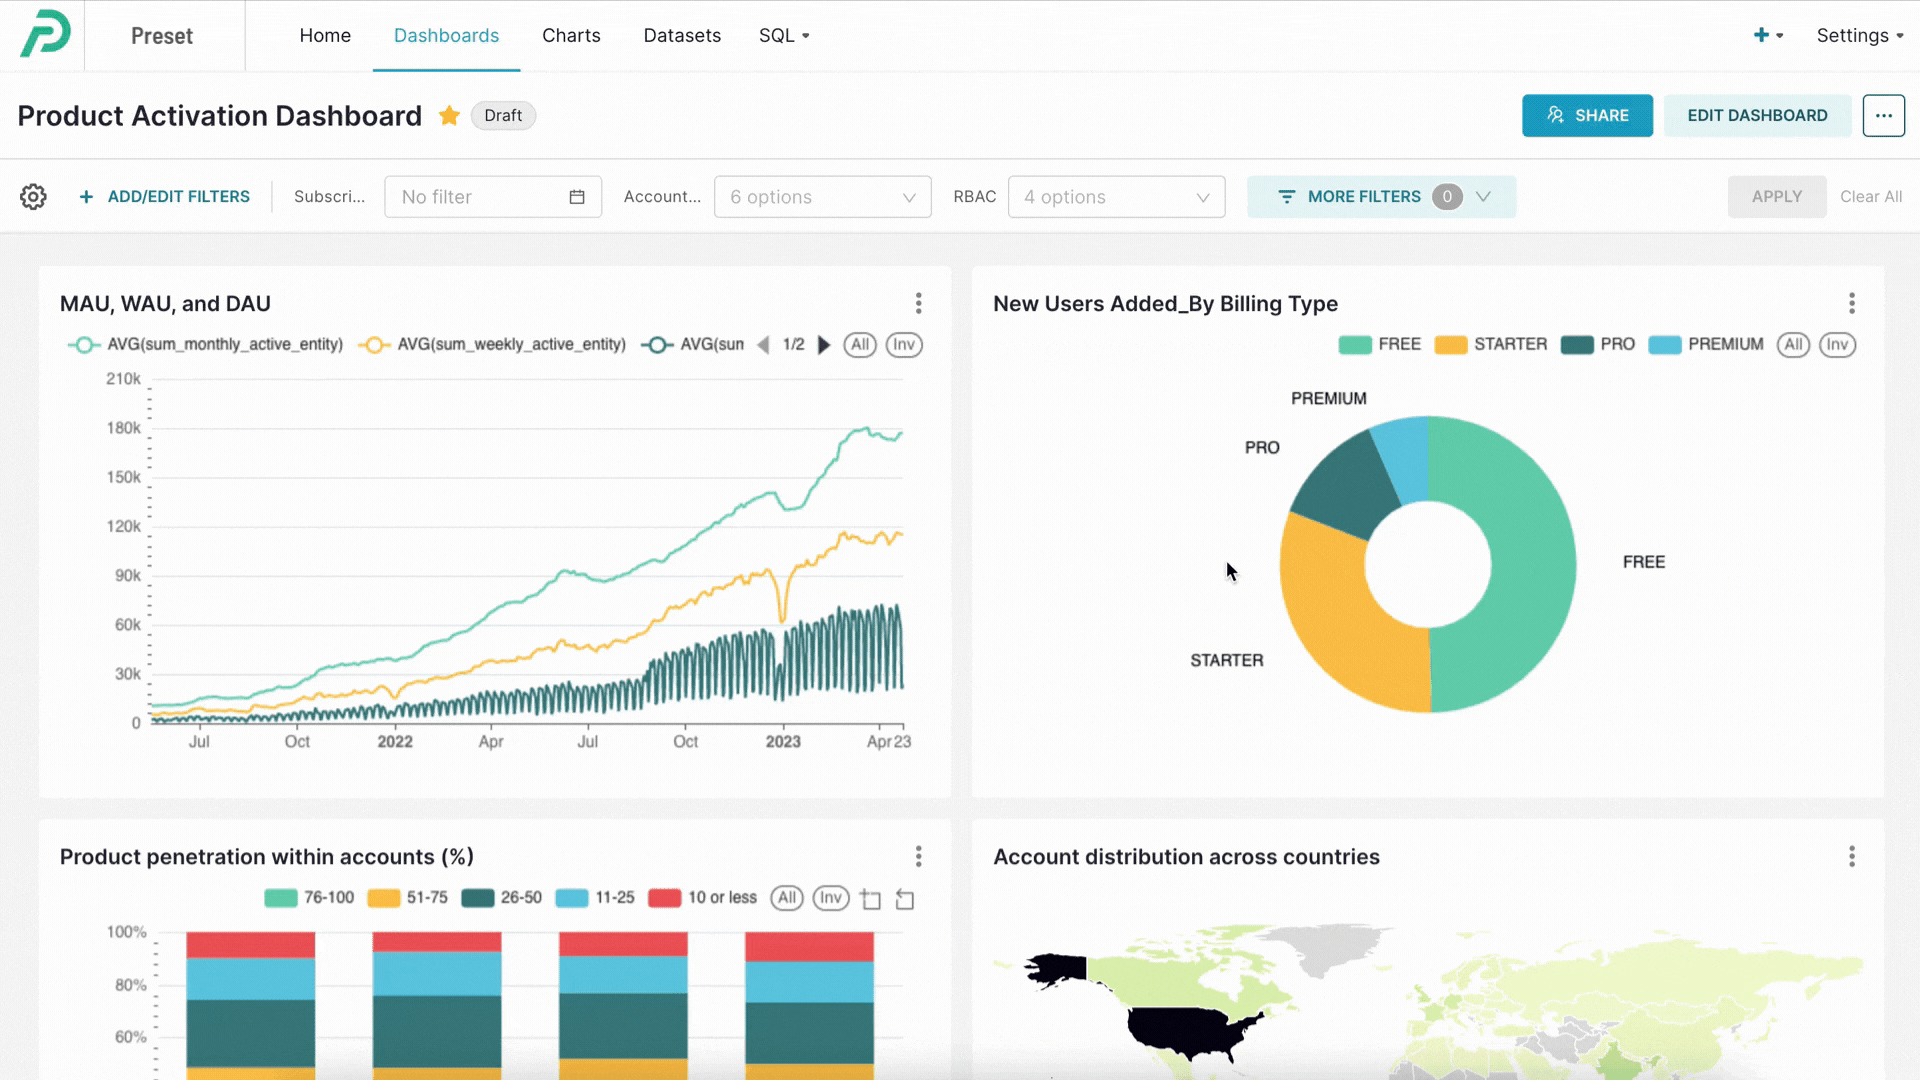Viewport: 1920px width, 1080px height.
Task: Open the SQL menu
Action: (x=783, y=35)
